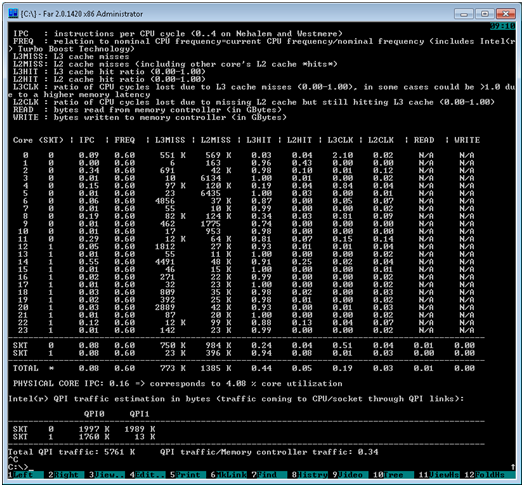Image resolution: width=524 pixels, height=487 pixels.
Task: Close the Far Manager window
Action: (x=506, y=14)
